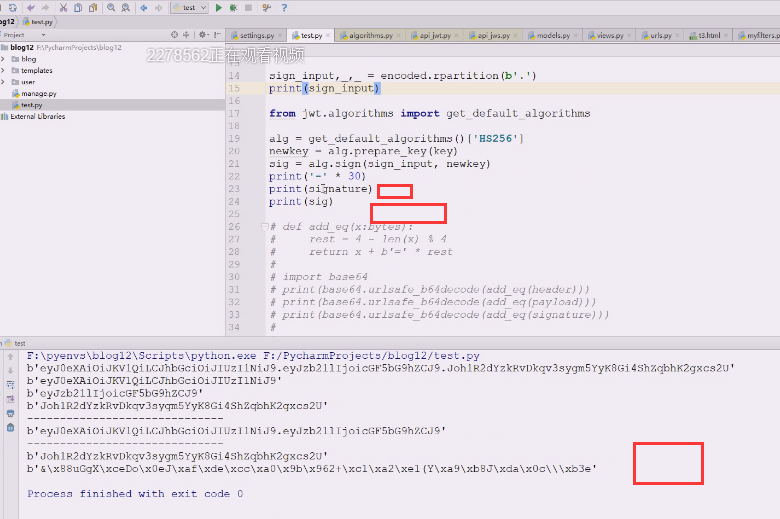The image size is (780, 519).
Task: Click Print icon in Run console sidebar
Action: pos(10,414)
